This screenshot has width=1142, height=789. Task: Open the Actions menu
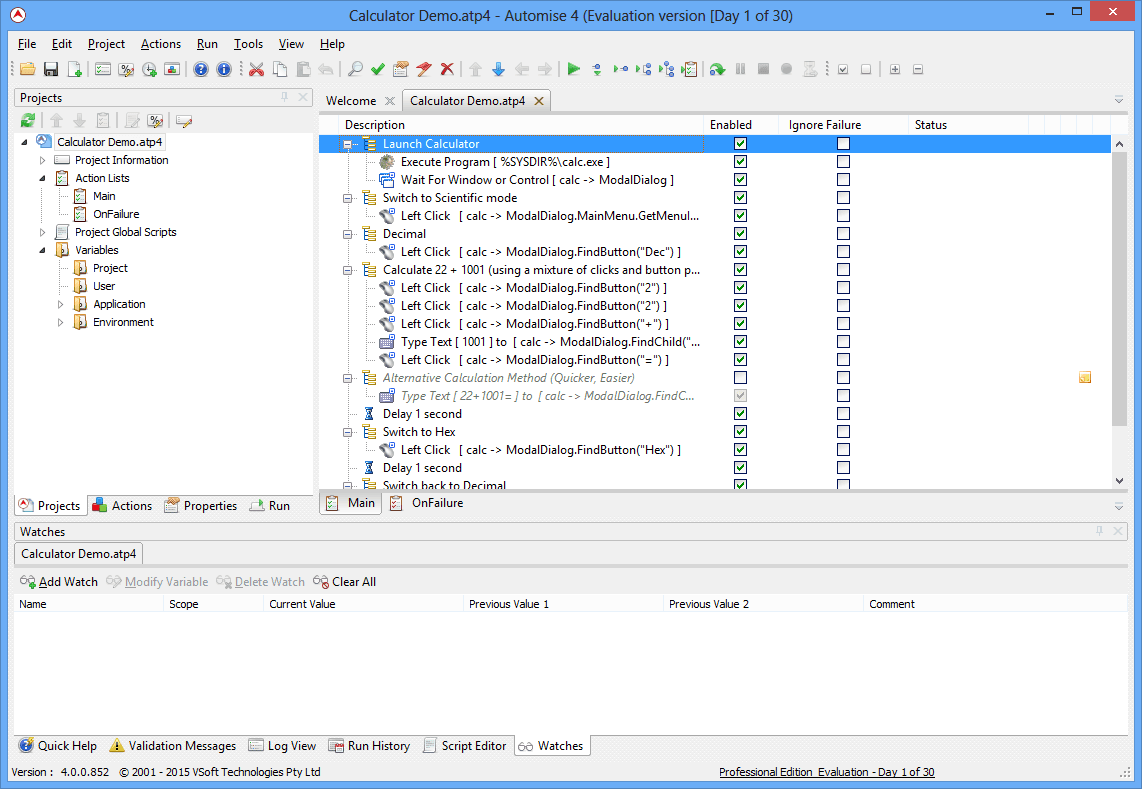160,44
